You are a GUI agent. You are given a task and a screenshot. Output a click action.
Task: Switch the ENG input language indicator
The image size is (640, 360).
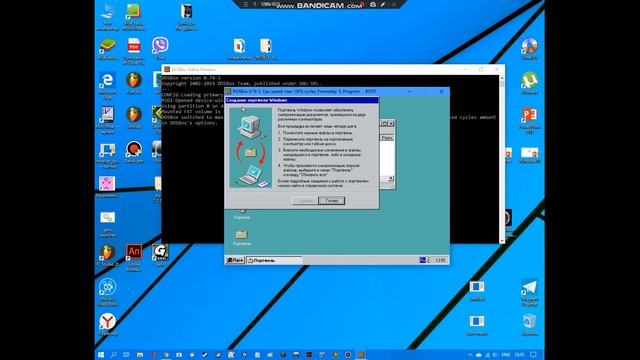tap(506, 355)
